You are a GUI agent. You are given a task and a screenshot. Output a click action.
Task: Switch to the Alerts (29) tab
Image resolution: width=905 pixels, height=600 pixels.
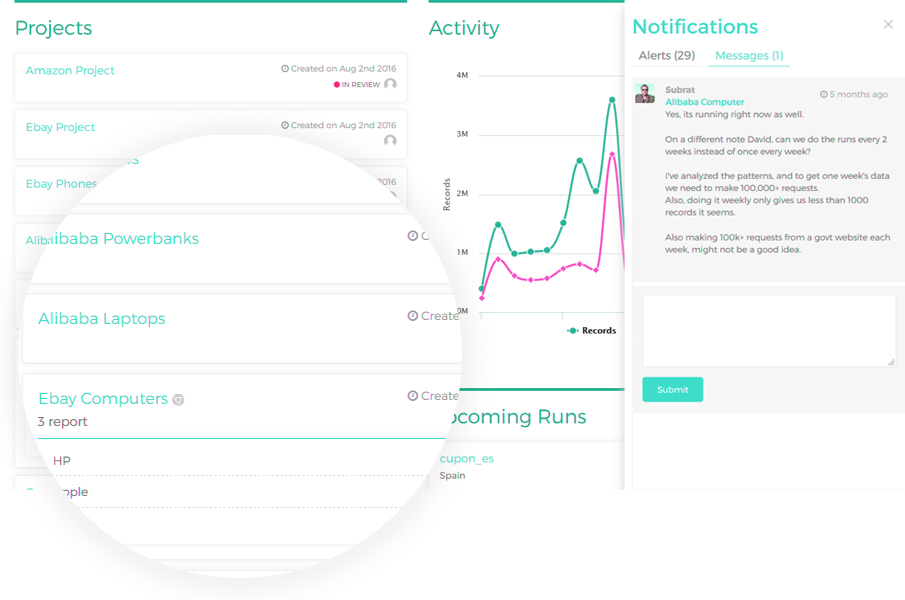[x=667, y=55]
